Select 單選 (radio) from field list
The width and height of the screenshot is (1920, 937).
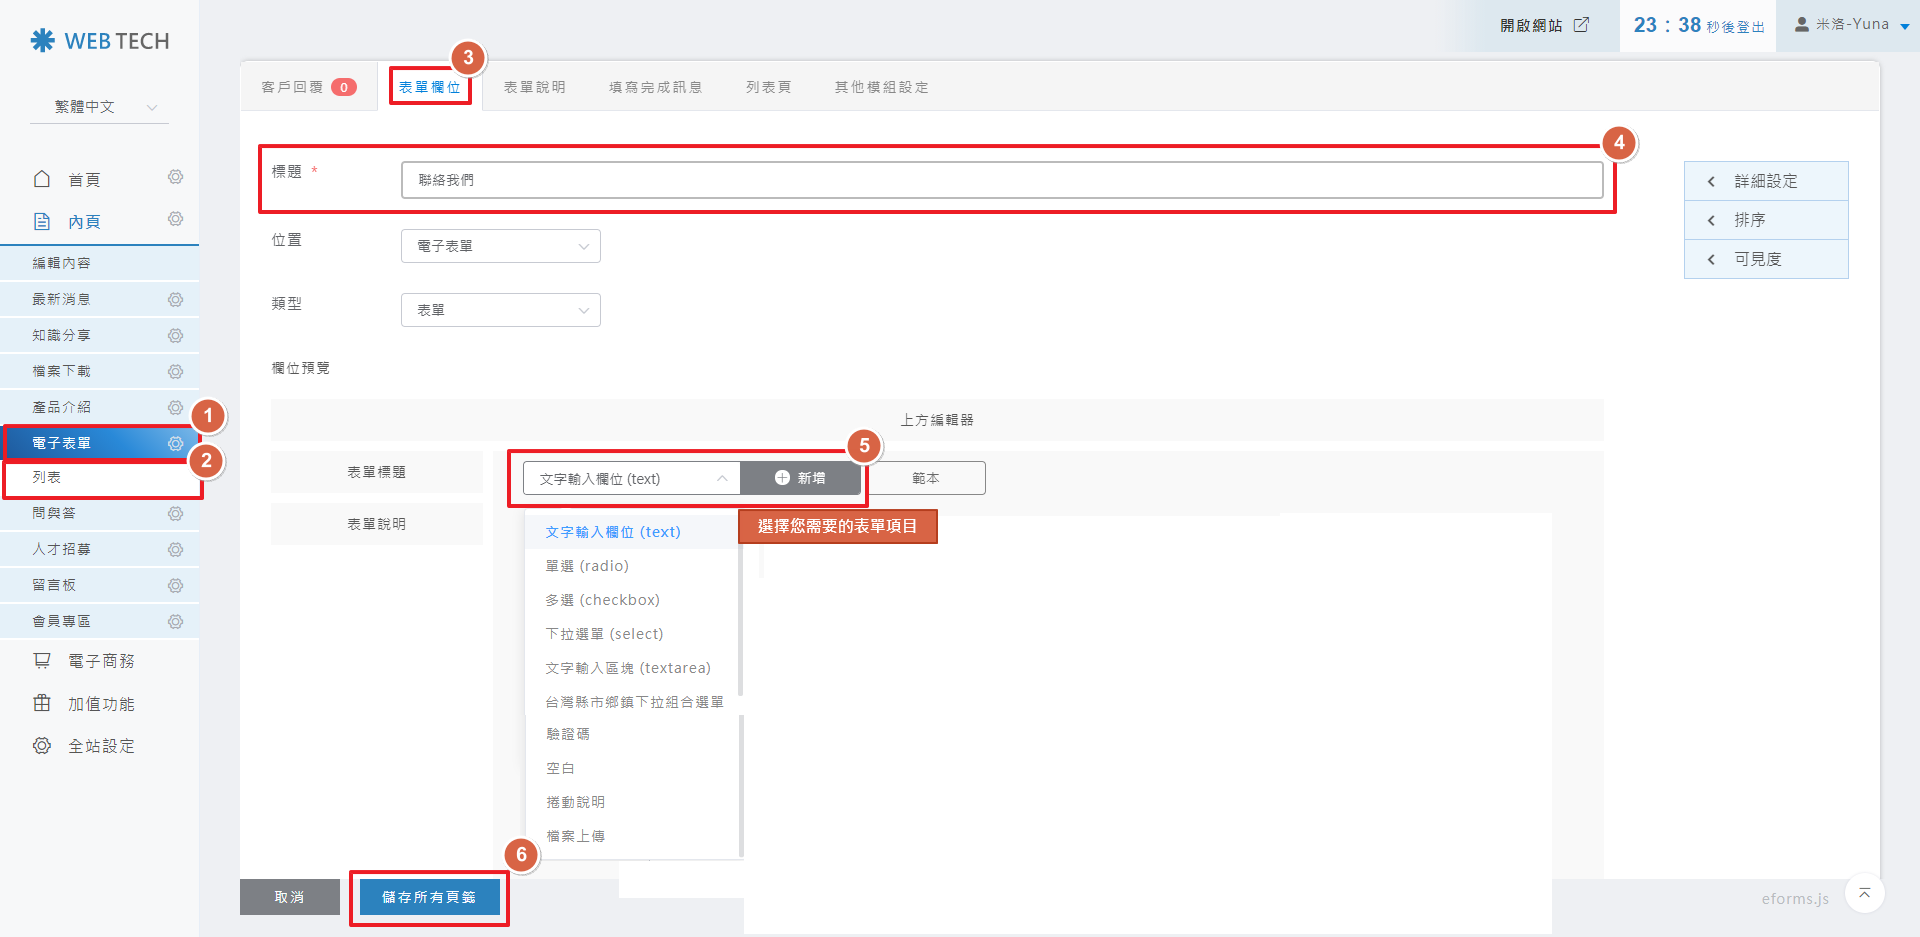587,566
